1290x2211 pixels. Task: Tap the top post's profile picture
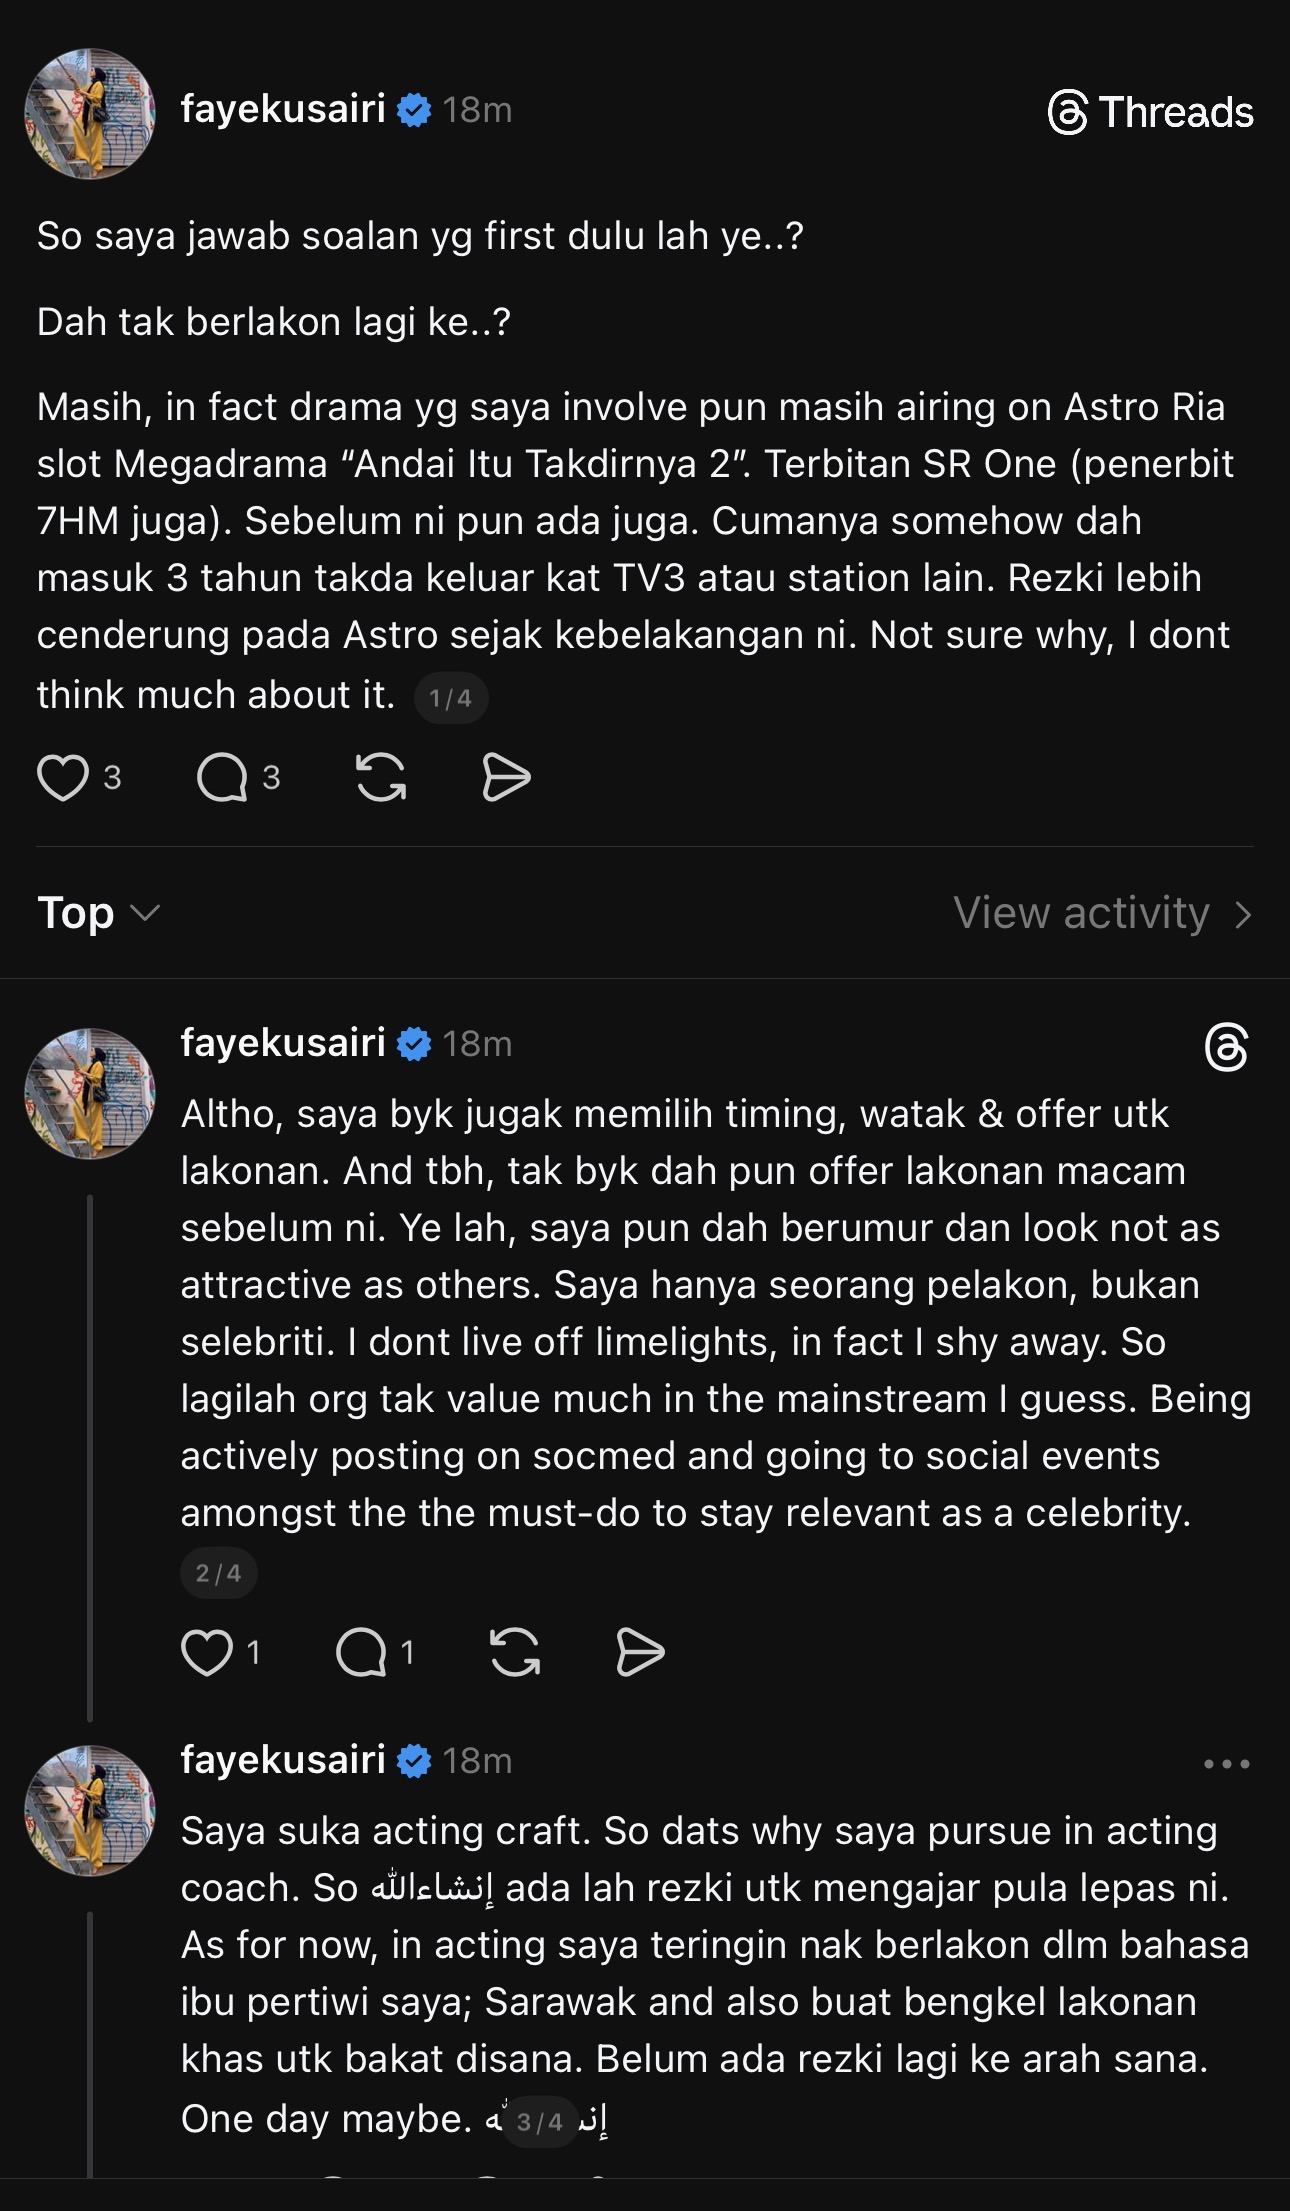coord(90,114)
